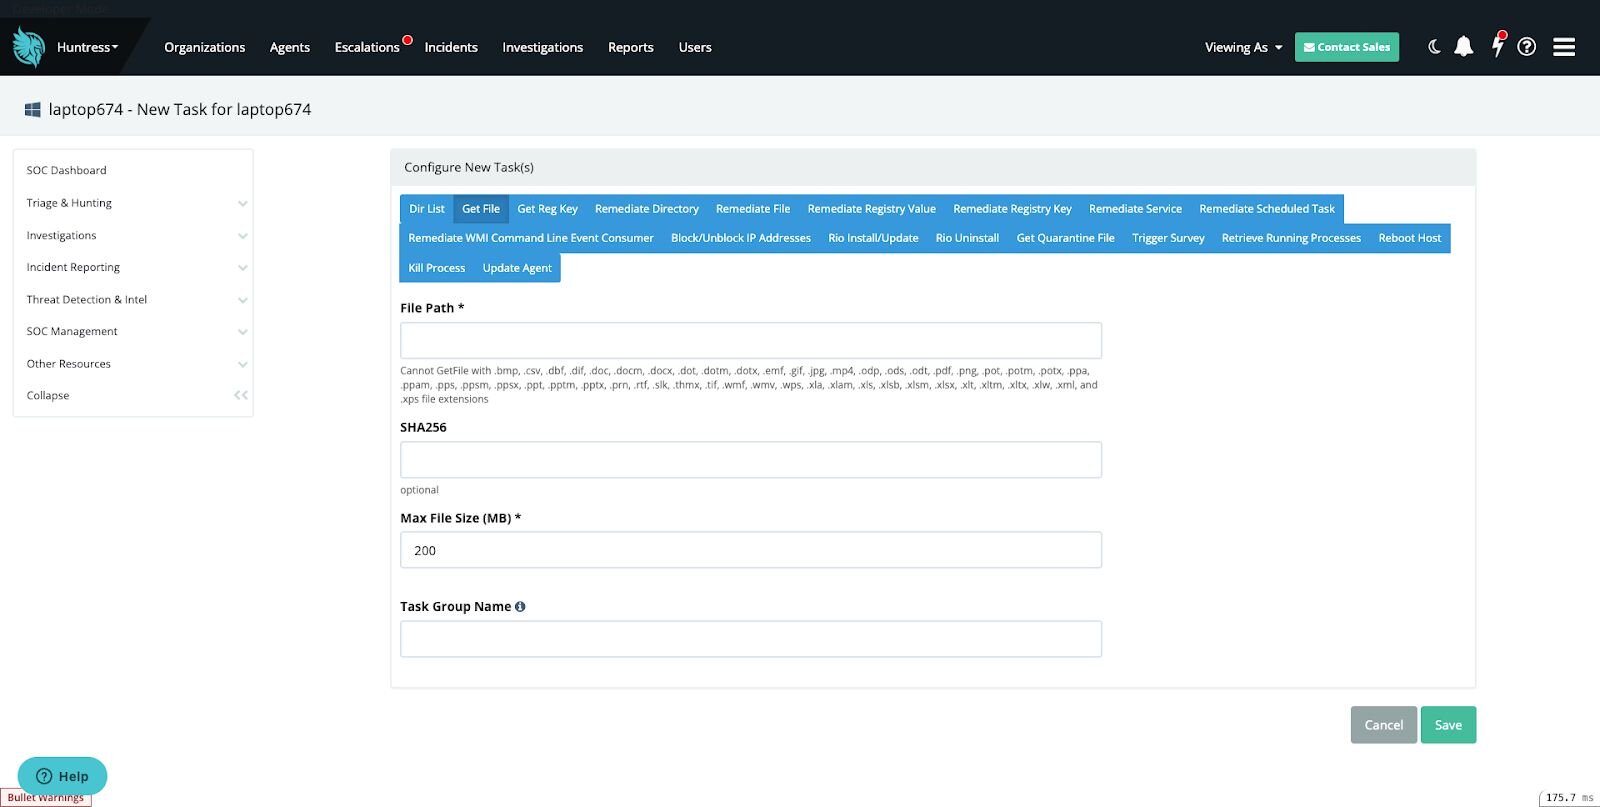The width and height of the screenshot is (1600, 807).
Task: Open the help question mark icon
Action: [1526, 47]
